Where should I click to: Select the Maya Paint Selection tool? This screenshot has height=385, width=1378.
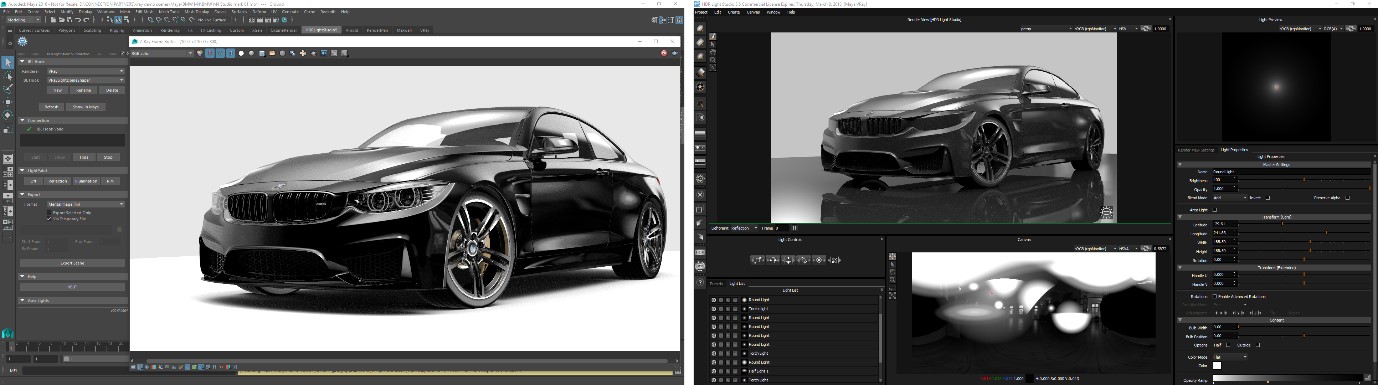(8, 89)
